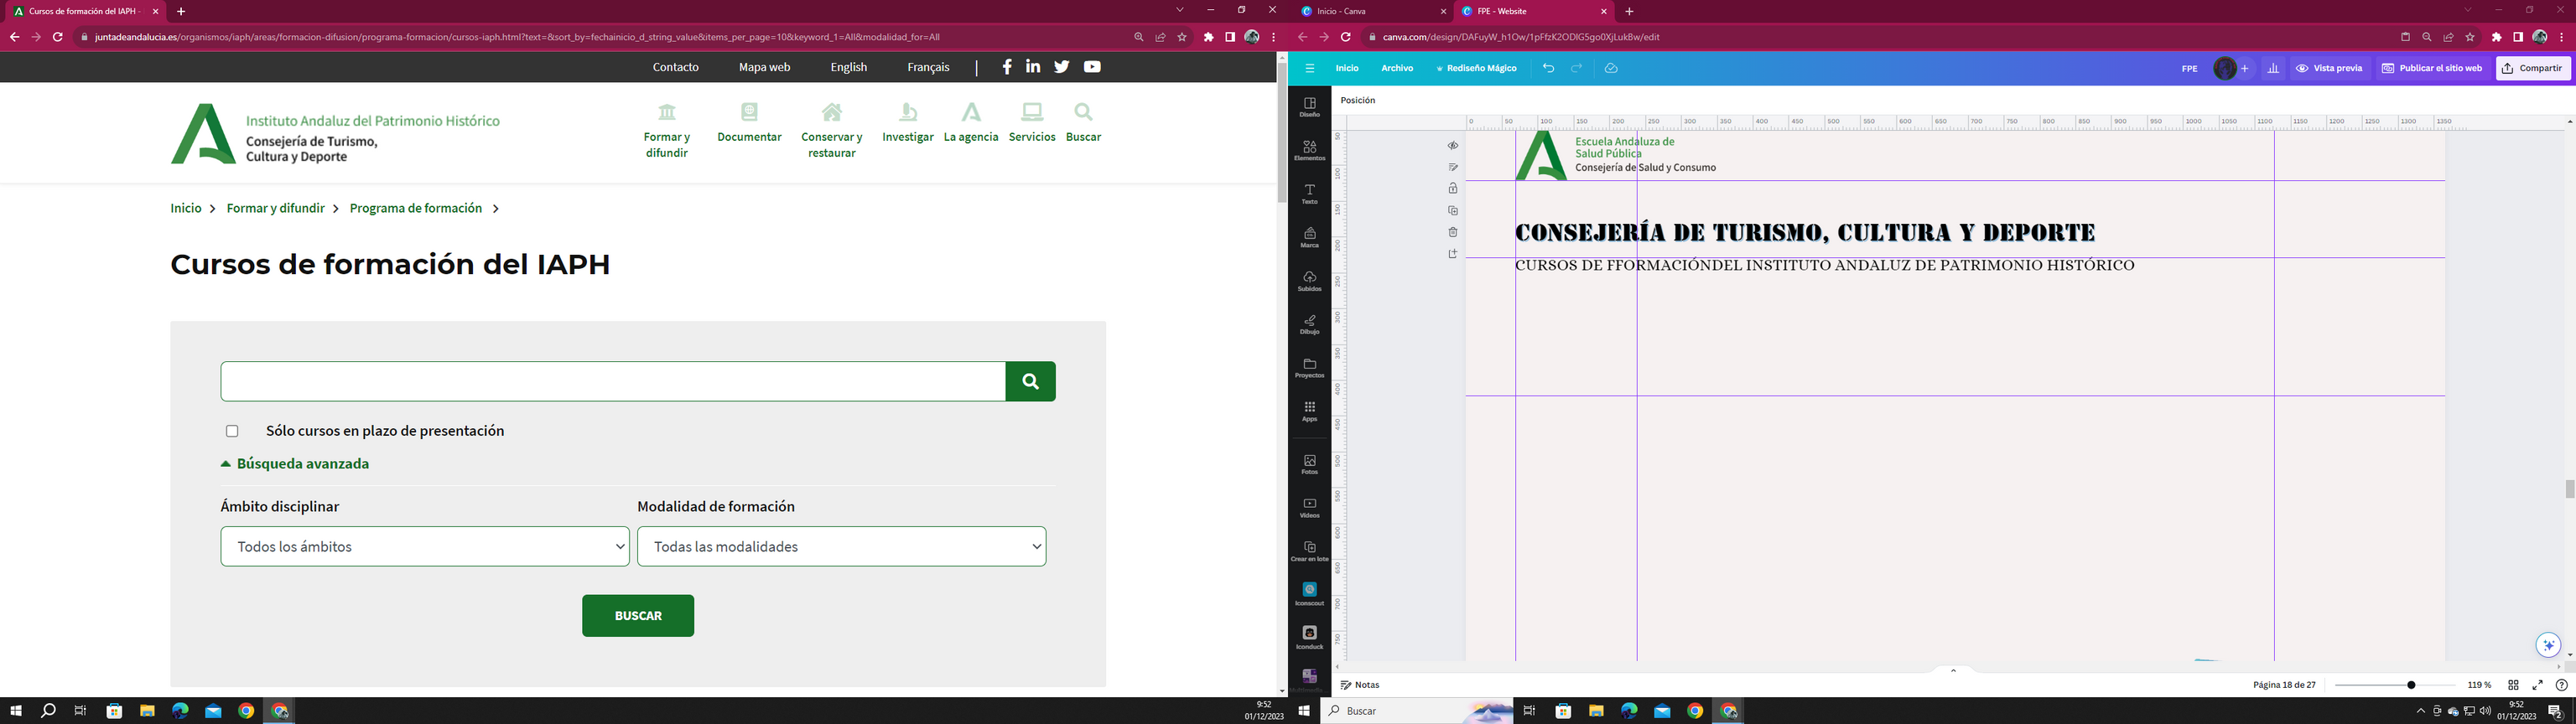Screen dimensions: 2576x724
Task: Open the 'Todos los ámbitos' dropdown
Action: pyautogui.click(x=425, y=546)
